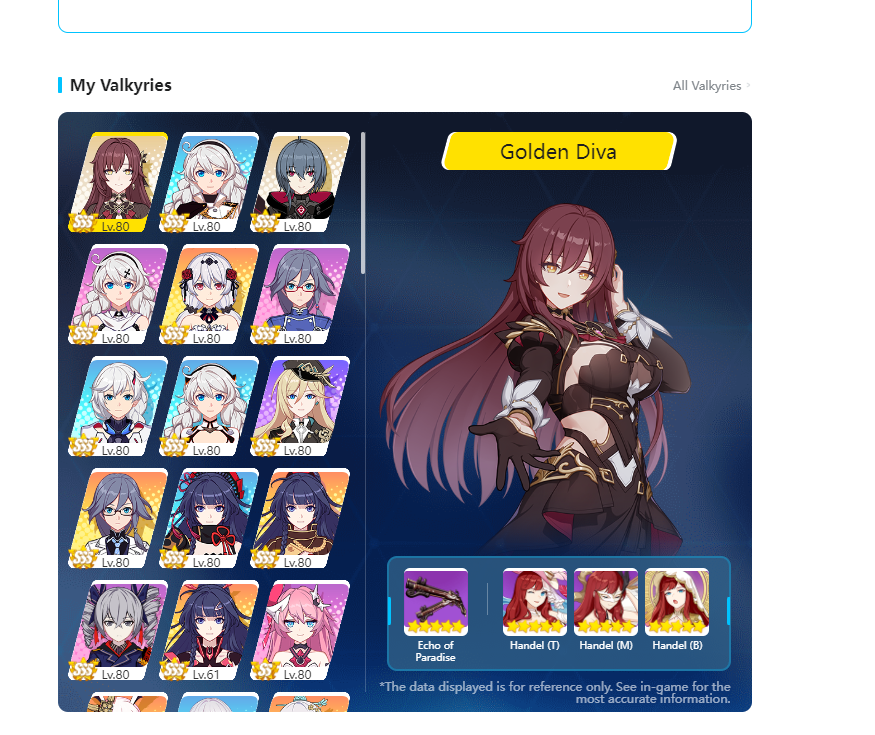The height and width of the screenshot is (735, 875).
Task: Choose the gray-haired valkyrie with drill twin-tails
Action: tap(118, 631)
